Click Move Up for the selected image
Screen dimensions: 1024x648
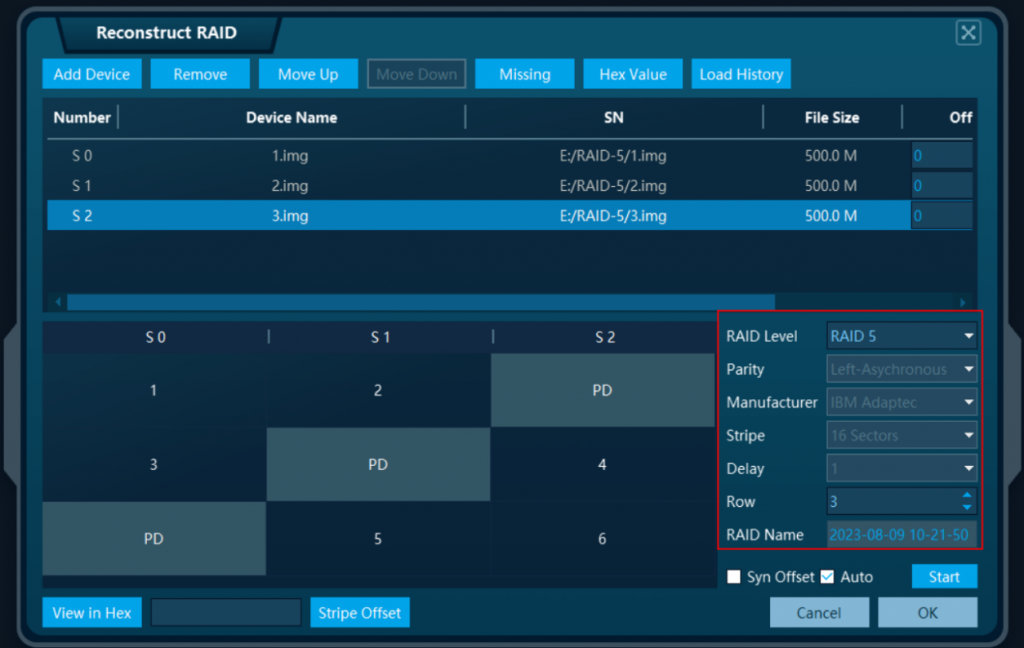[308, 73]
